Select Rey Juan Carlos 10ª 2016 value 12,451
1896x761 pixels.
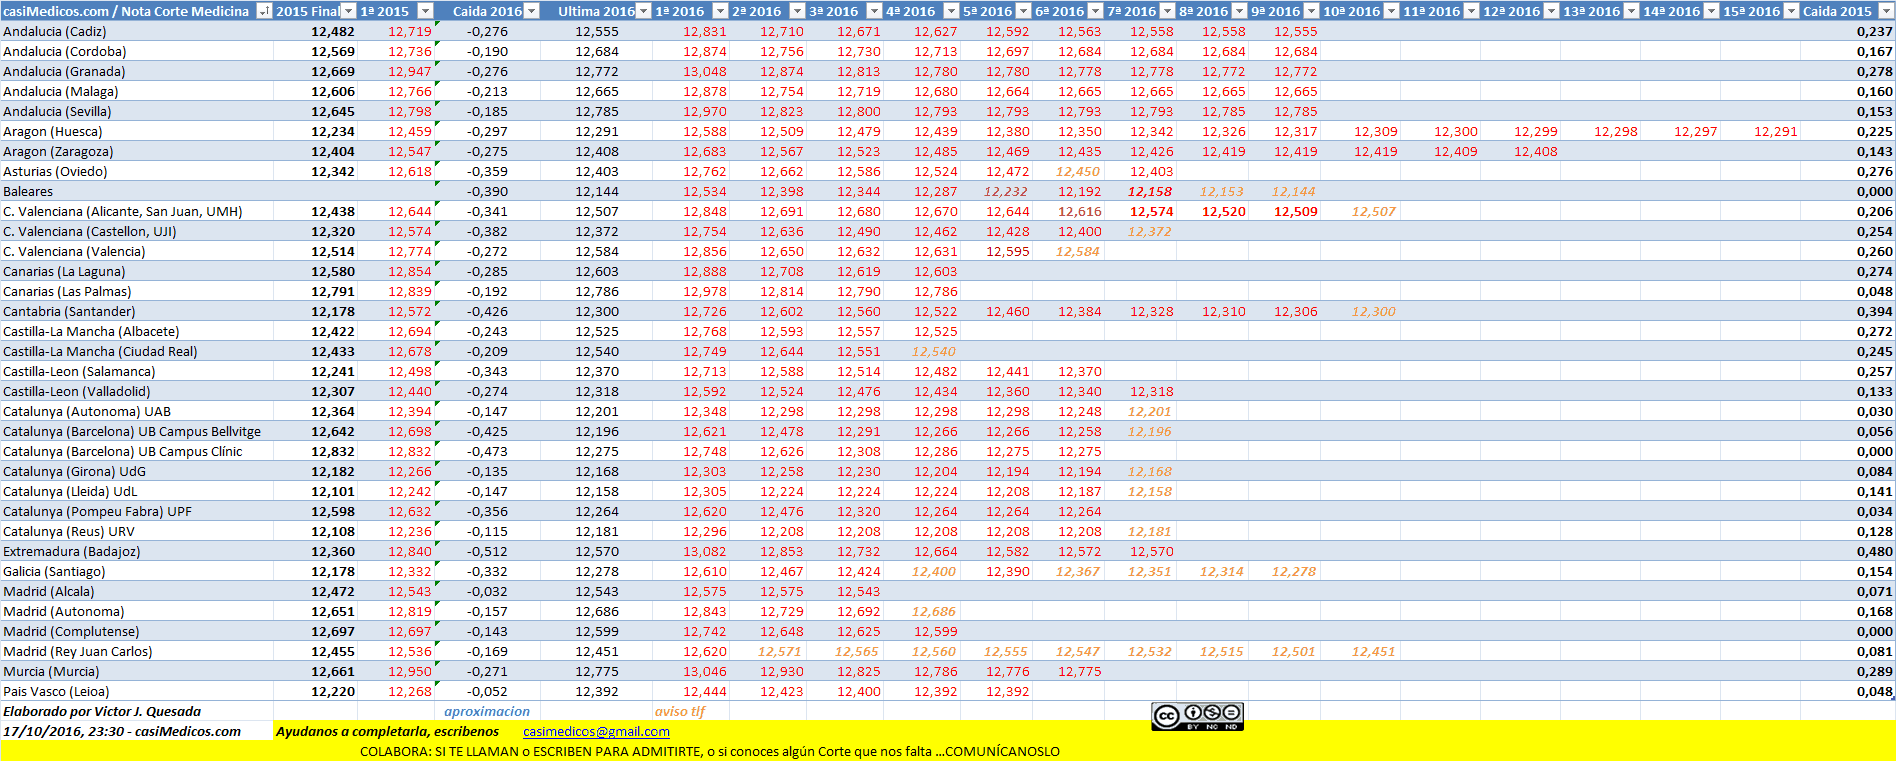click(1373, 651)
